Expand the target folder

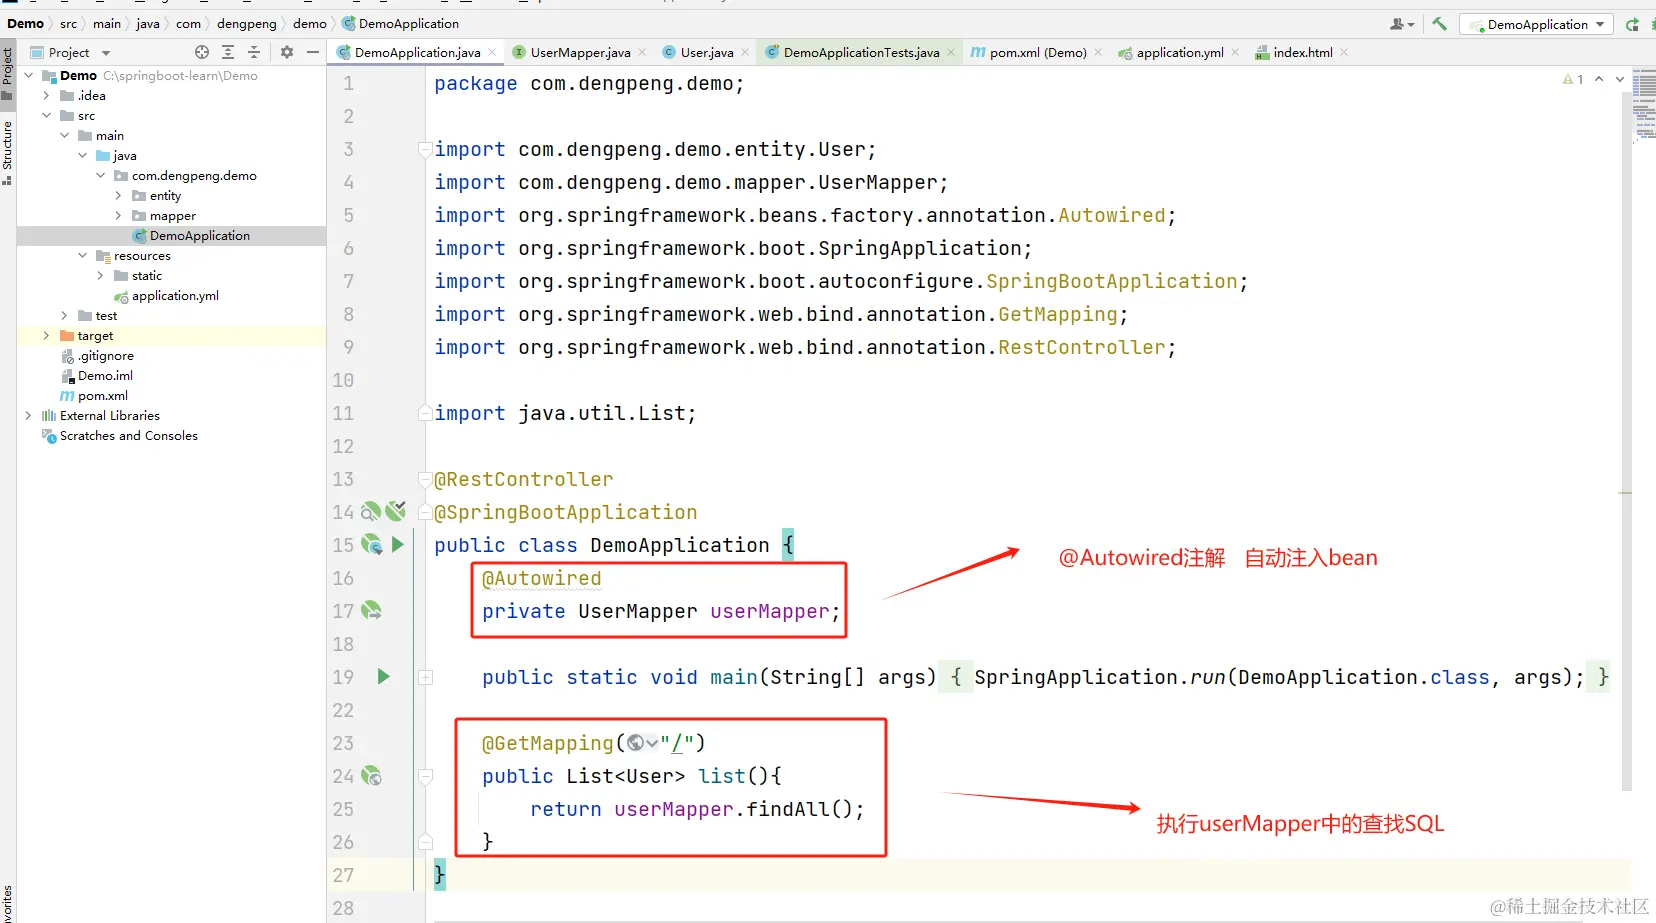point(46,336)
